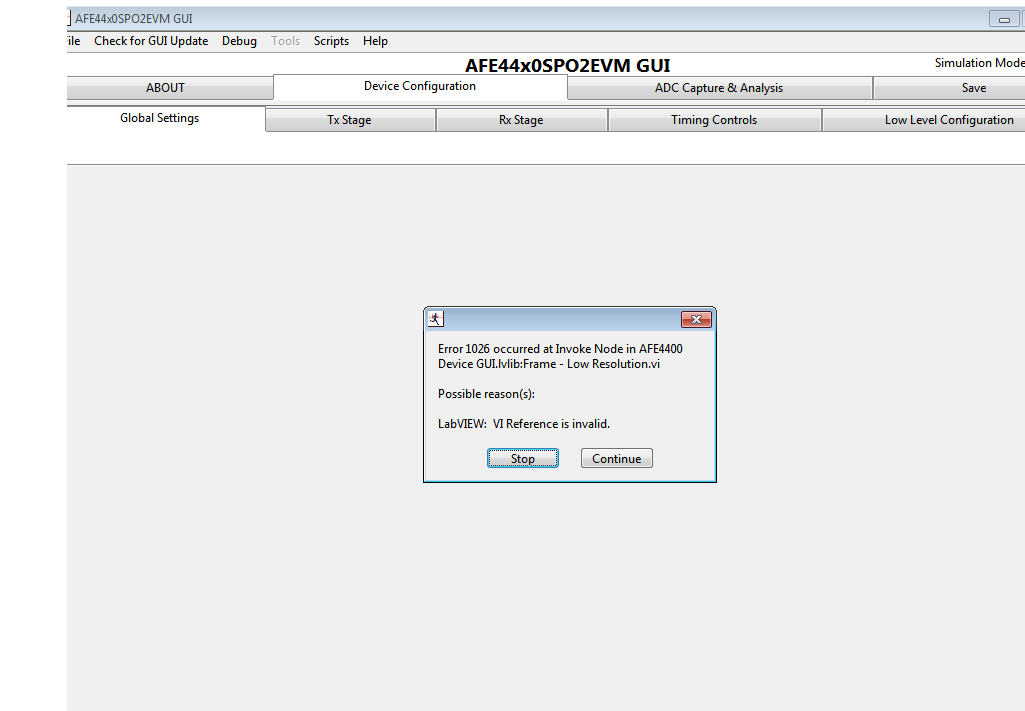Open the Rx Stage sub-tab

(x=521, y=120)
